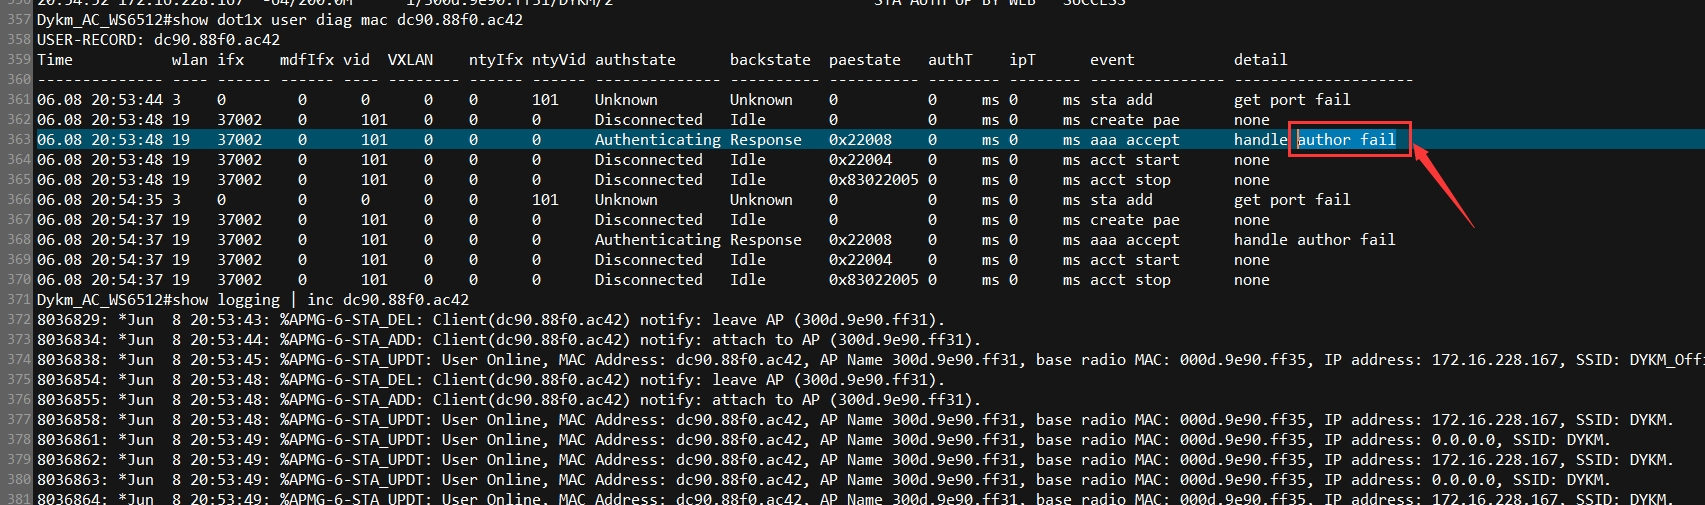This screenshot has width=1705, height=505.
Task: Click the selected "author fail" text in red box
Action: click(x=1346, y=140)
